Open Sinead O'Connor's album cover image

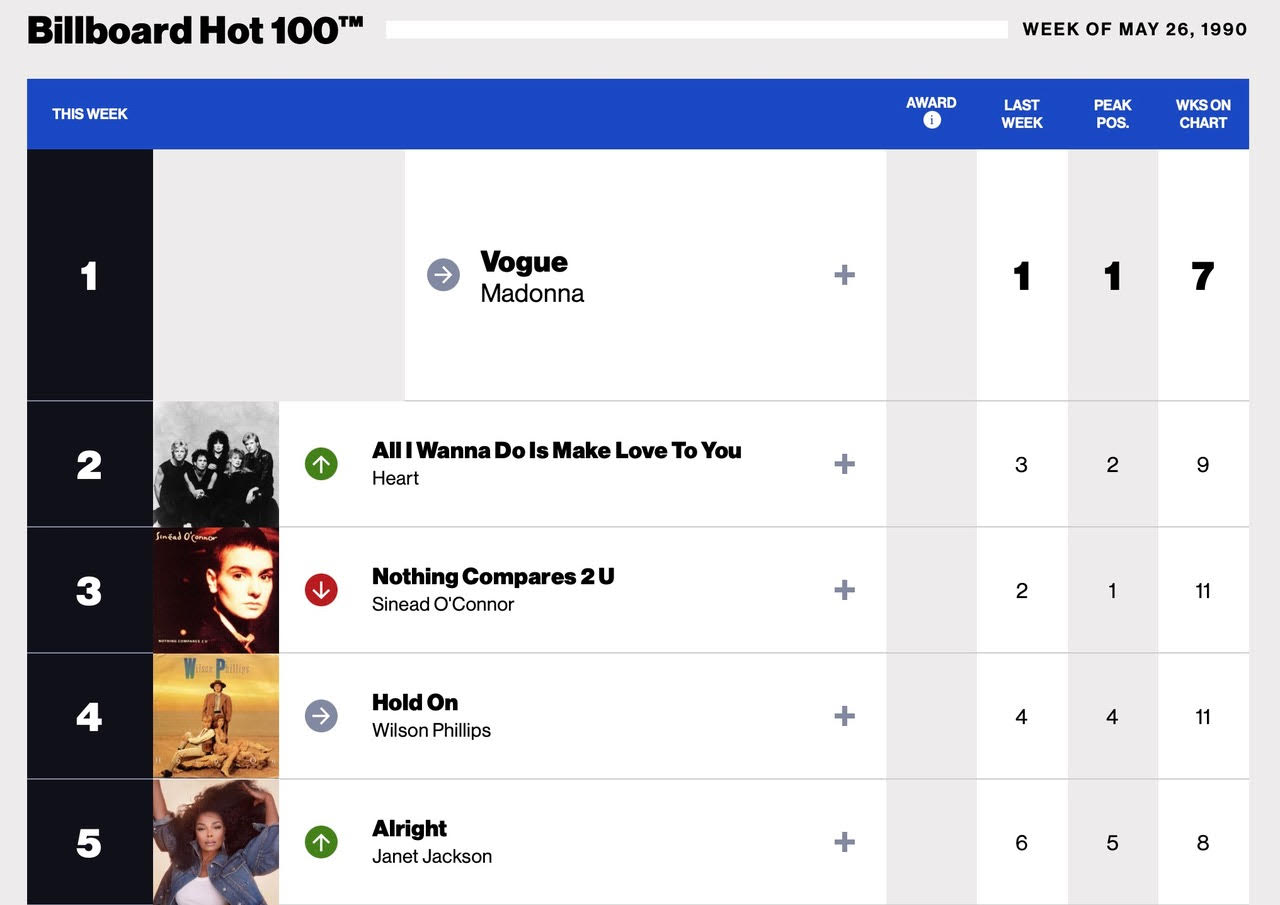click(216, 590)
